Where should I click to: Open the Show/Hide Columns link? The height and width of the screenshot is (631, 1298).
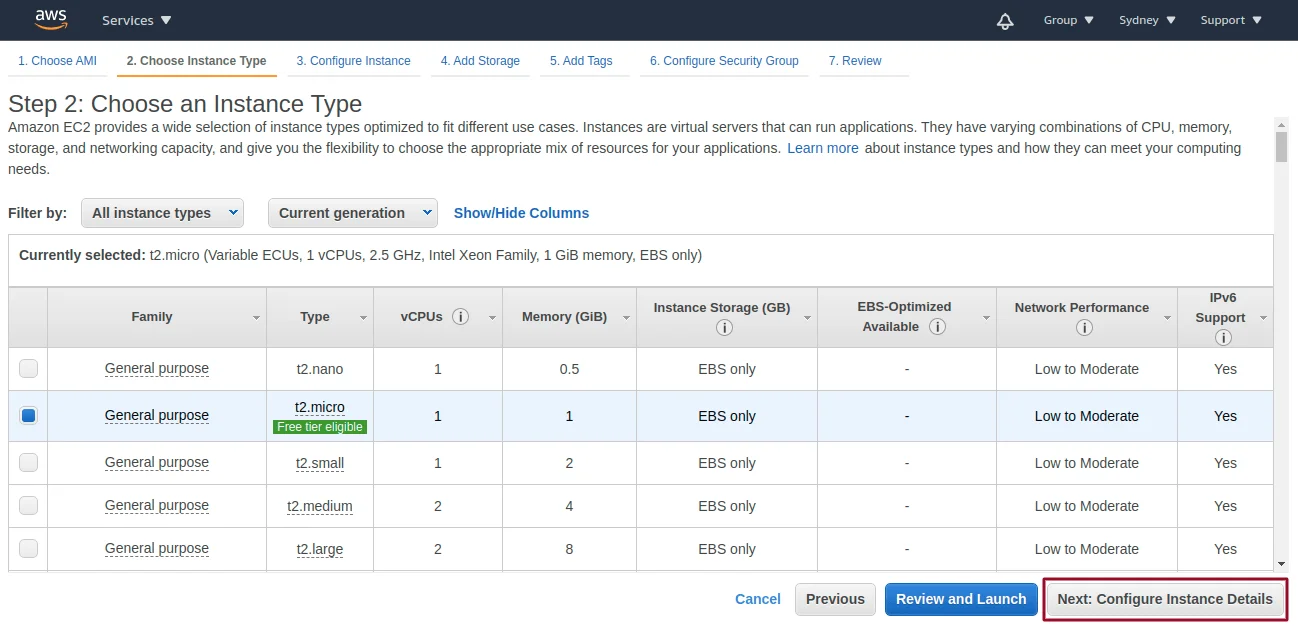tap(521, 213)
